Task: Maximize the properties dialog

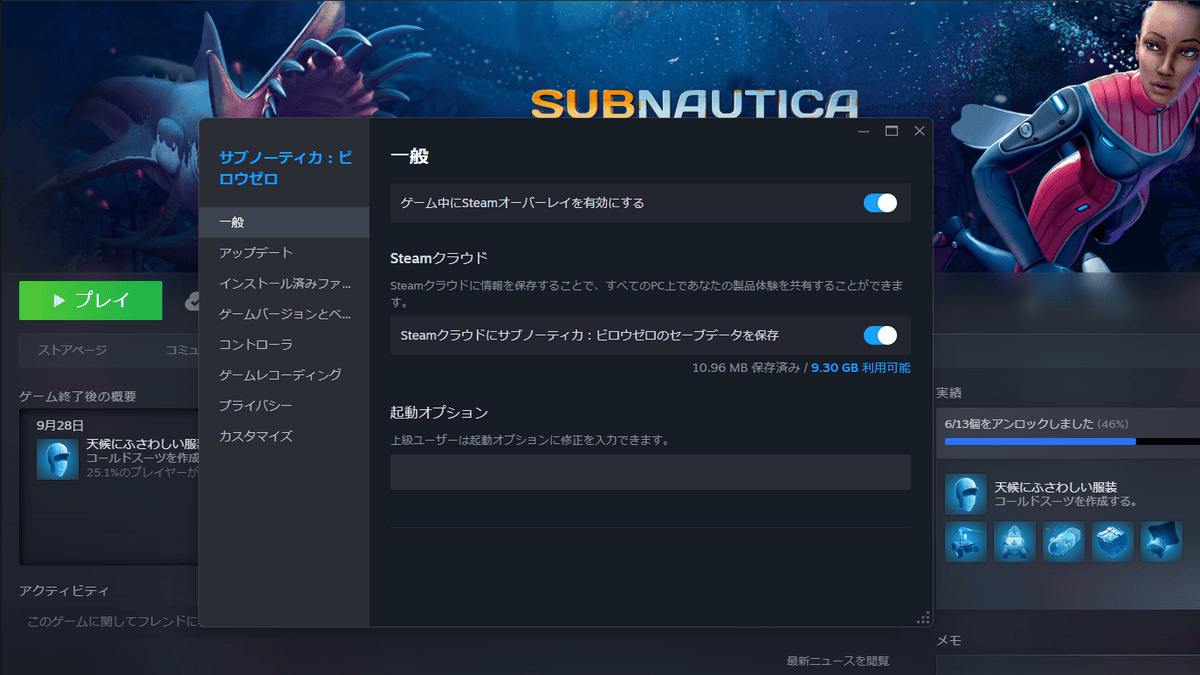Action: pyautogui.click(x=892, y=131)
